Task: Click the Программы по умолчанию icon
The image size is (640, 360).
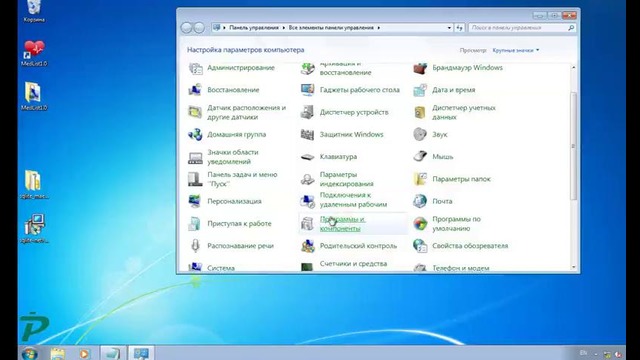Action: point(420,224)
